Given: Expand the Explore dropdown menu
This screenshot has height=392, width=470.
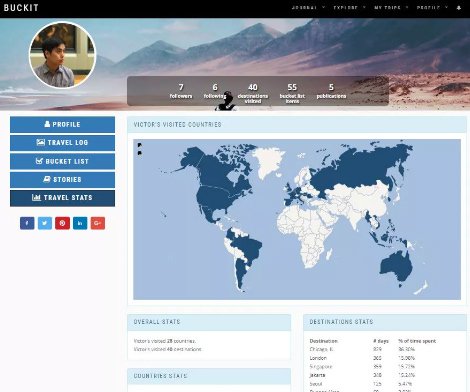Looking at the screenshot, I should tap(349, 8).
